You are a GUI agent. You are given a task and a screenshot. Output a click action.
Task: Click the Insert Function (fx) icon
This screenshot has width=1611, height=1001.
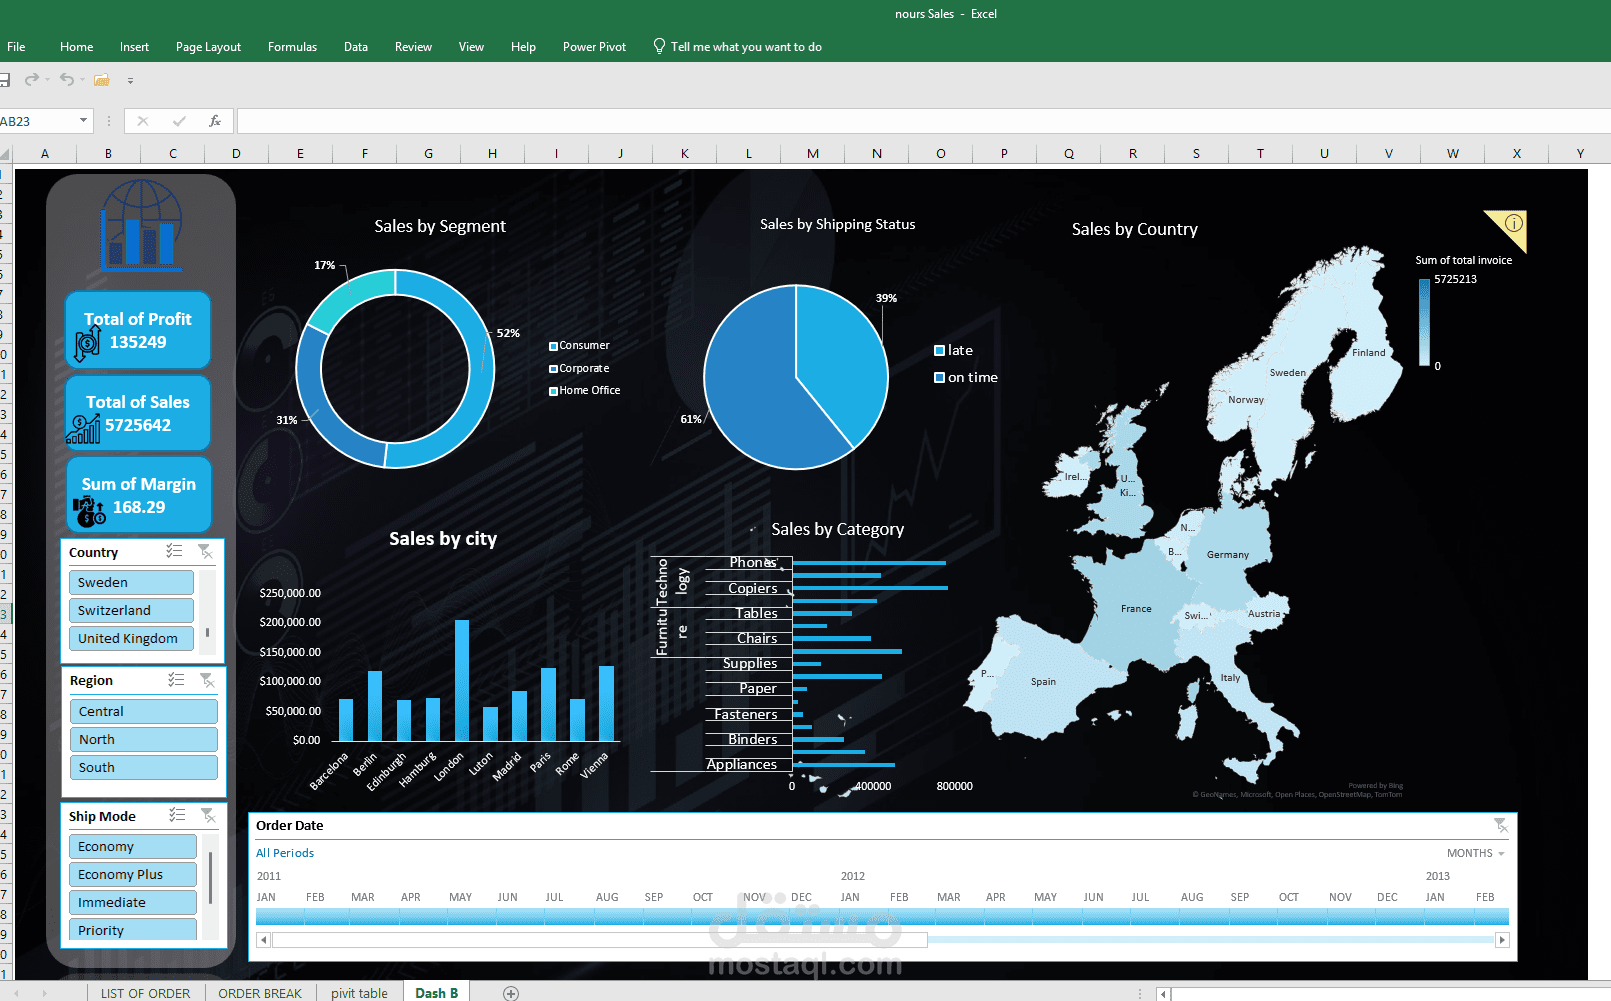click(x=216, y=120)
